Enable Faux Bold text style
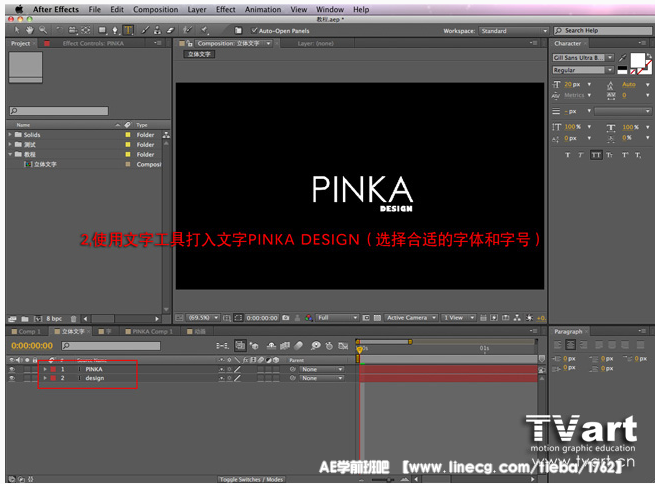Viewport: 655px width, 484px height. 567,155
